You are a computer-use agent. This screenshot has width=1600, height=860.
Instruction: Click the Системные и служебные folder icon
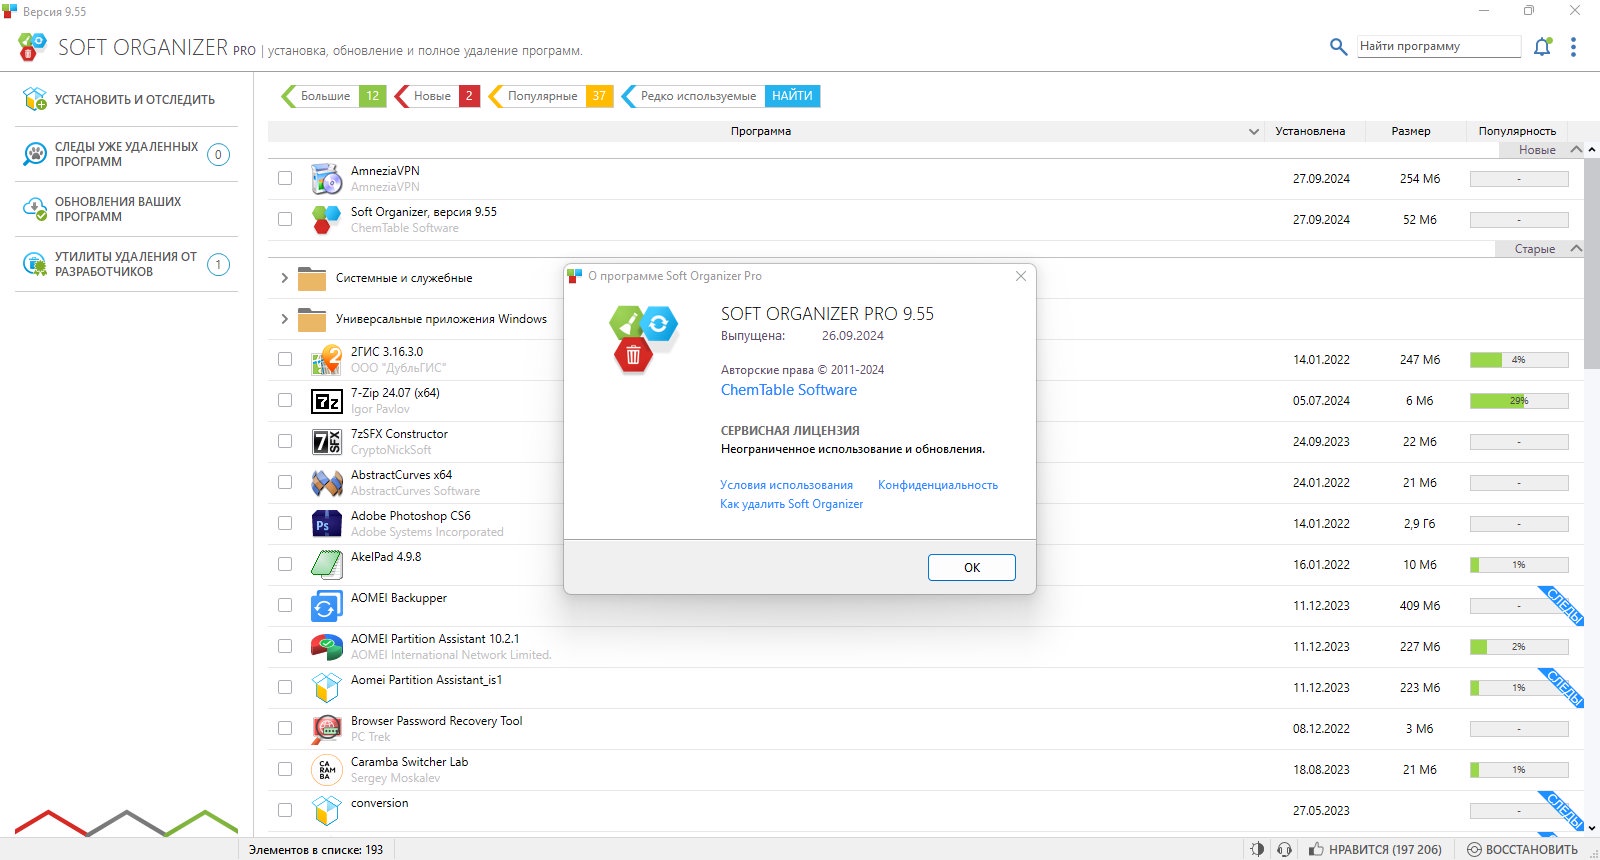312,278
